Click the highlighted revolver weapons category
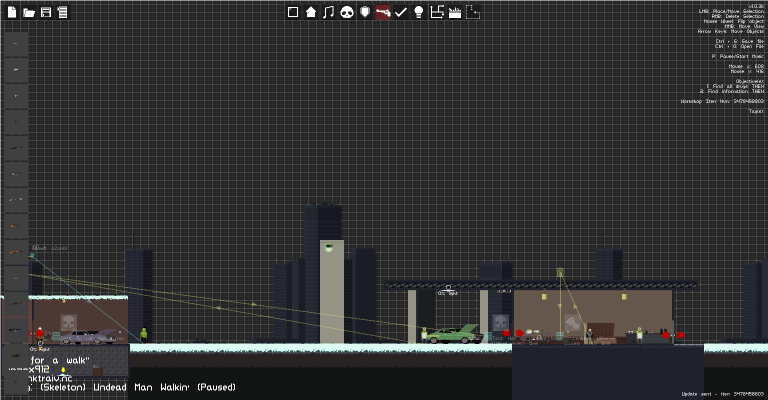Viewport: 768px width, 400px height. [x=383, y=12]
